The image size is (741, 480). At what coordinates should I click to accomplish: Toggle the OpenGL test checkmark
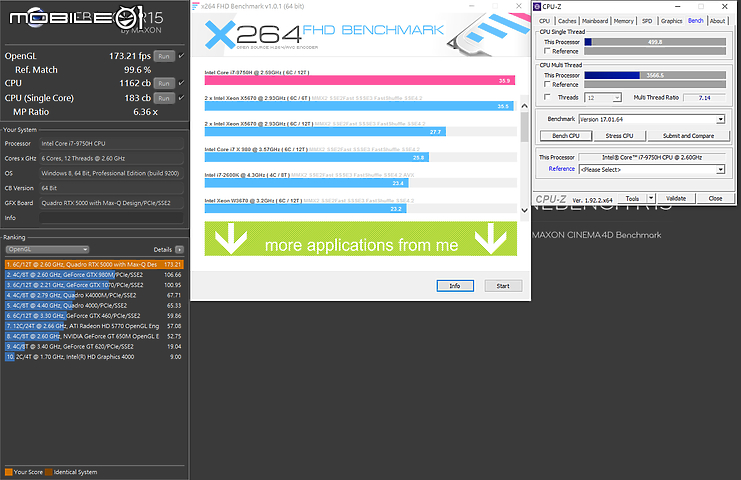point(181,56)
